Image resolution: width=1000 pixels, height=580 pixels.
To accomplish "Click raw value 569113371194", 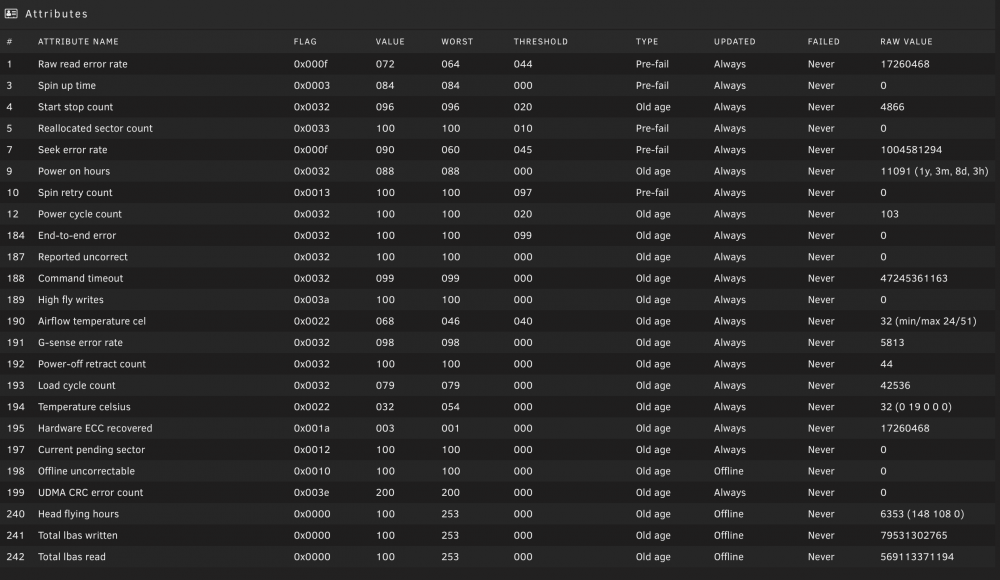I will [917, 557].
